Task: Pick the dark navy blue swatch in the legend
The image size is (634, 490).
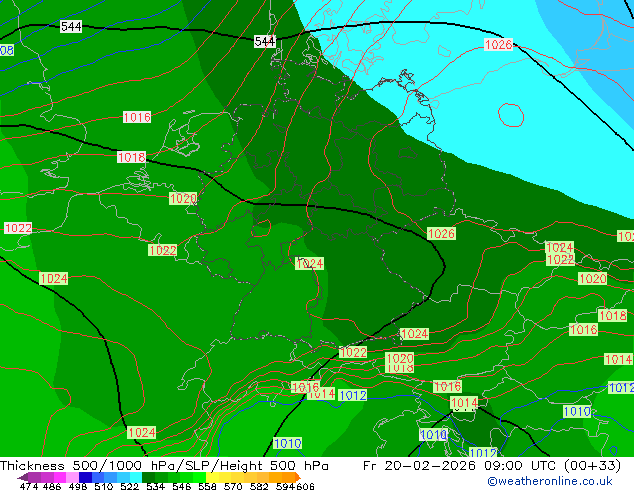Action: (85, 477)
